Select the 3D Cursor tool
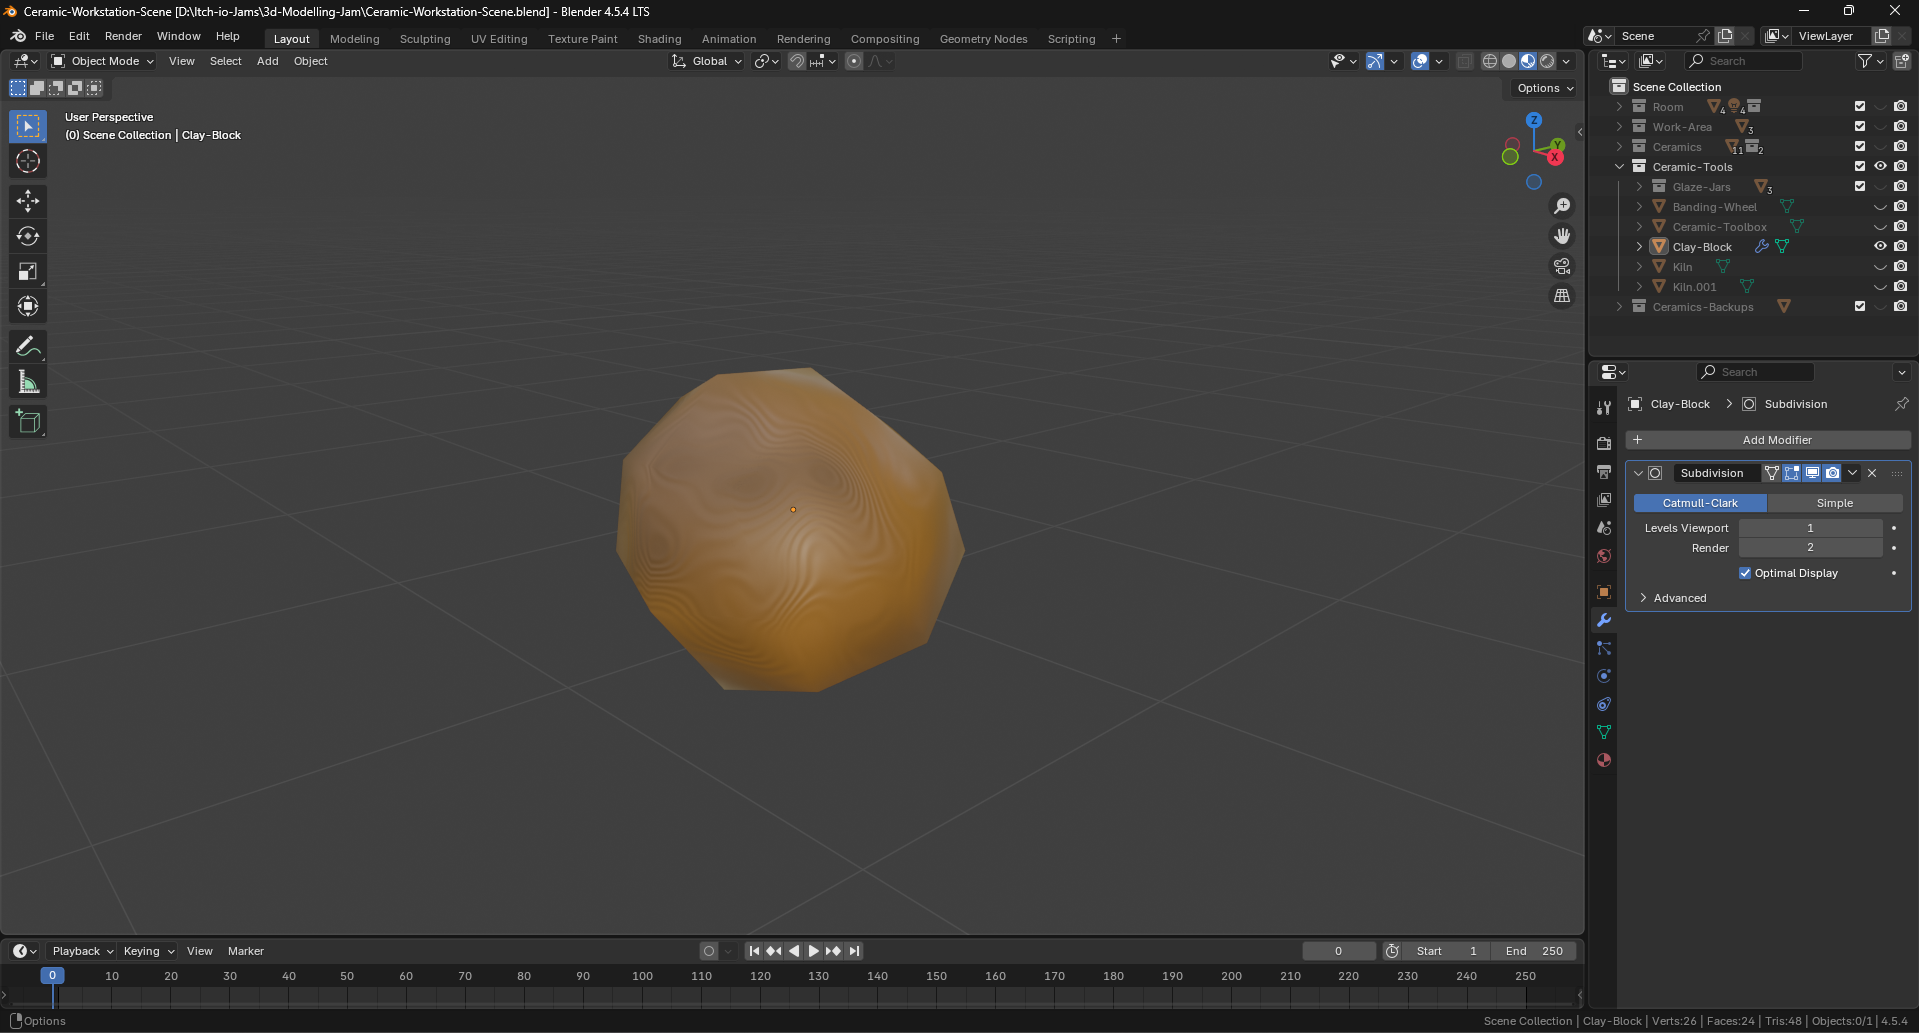The width and height of the screenshot is (1919, 1033). pos(28,161)
